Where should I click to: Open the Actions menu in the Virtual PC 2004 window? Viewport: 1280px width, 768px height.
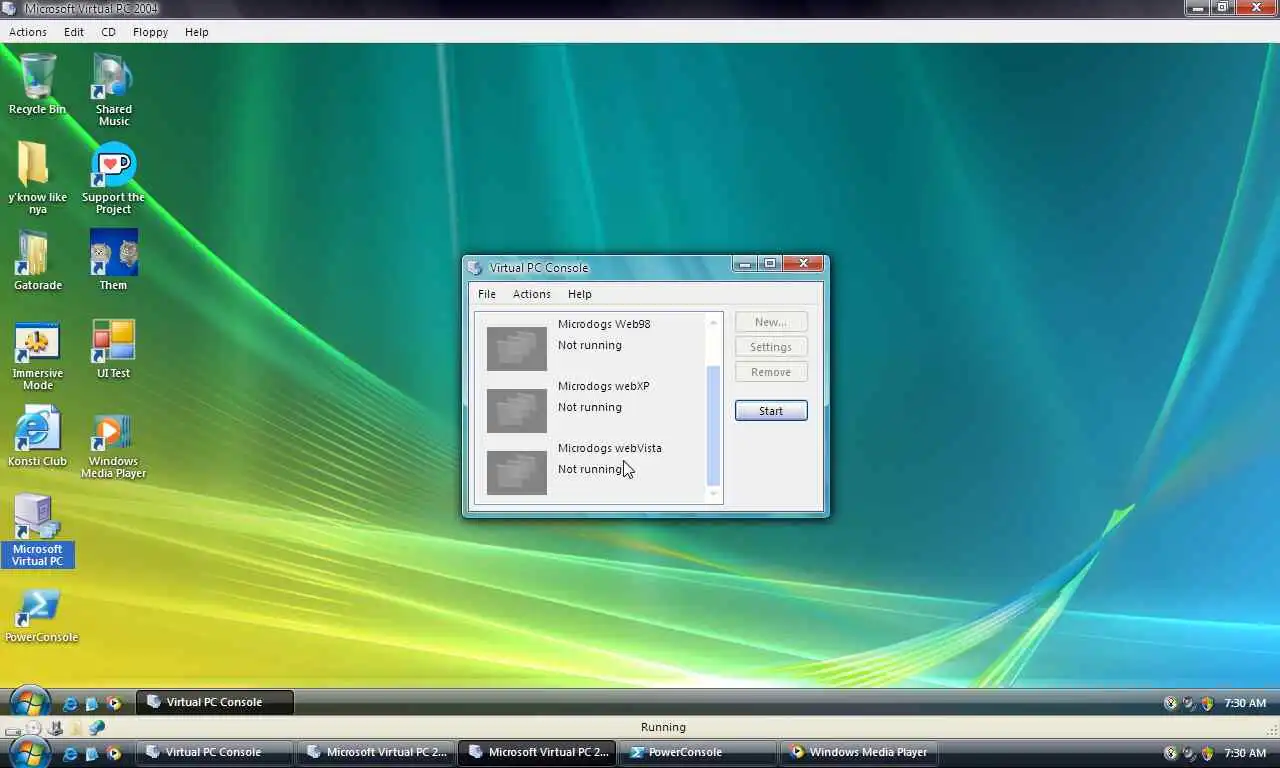tap(28, 32)
